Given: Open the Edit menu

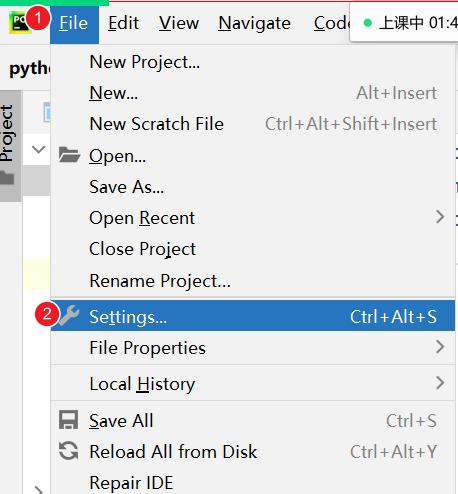Looking at the screenshot, I should [123, 23].
